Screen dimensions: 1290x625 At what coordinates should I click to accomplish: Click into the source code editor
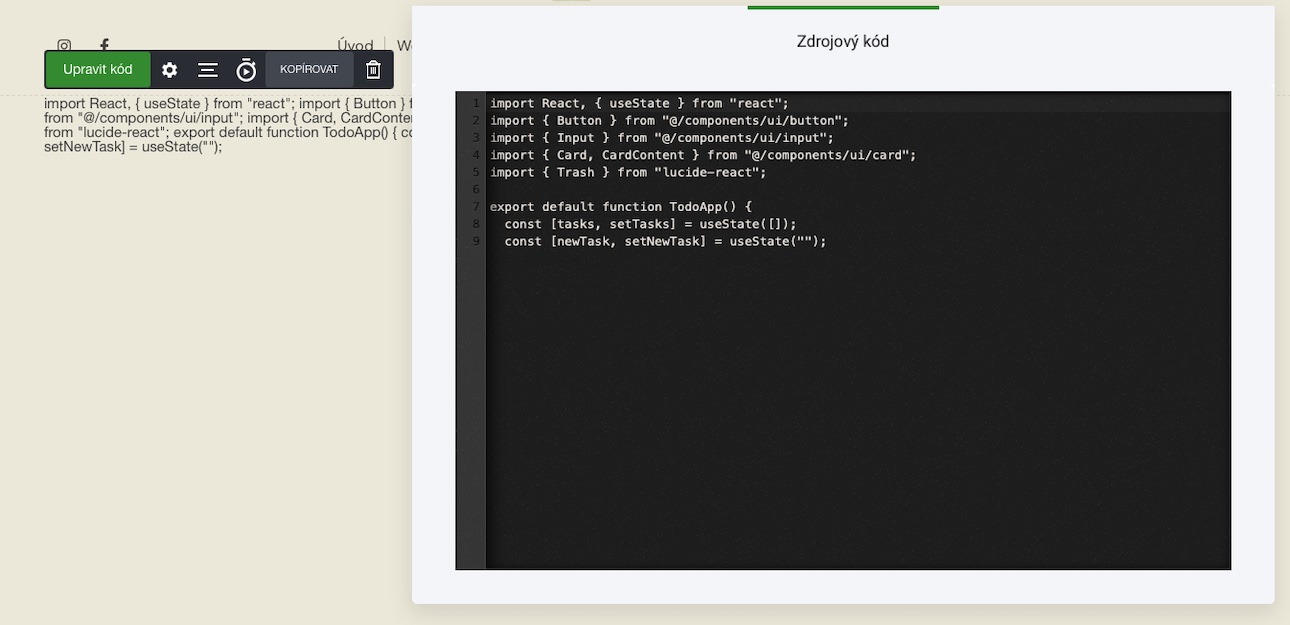(843, 331)
